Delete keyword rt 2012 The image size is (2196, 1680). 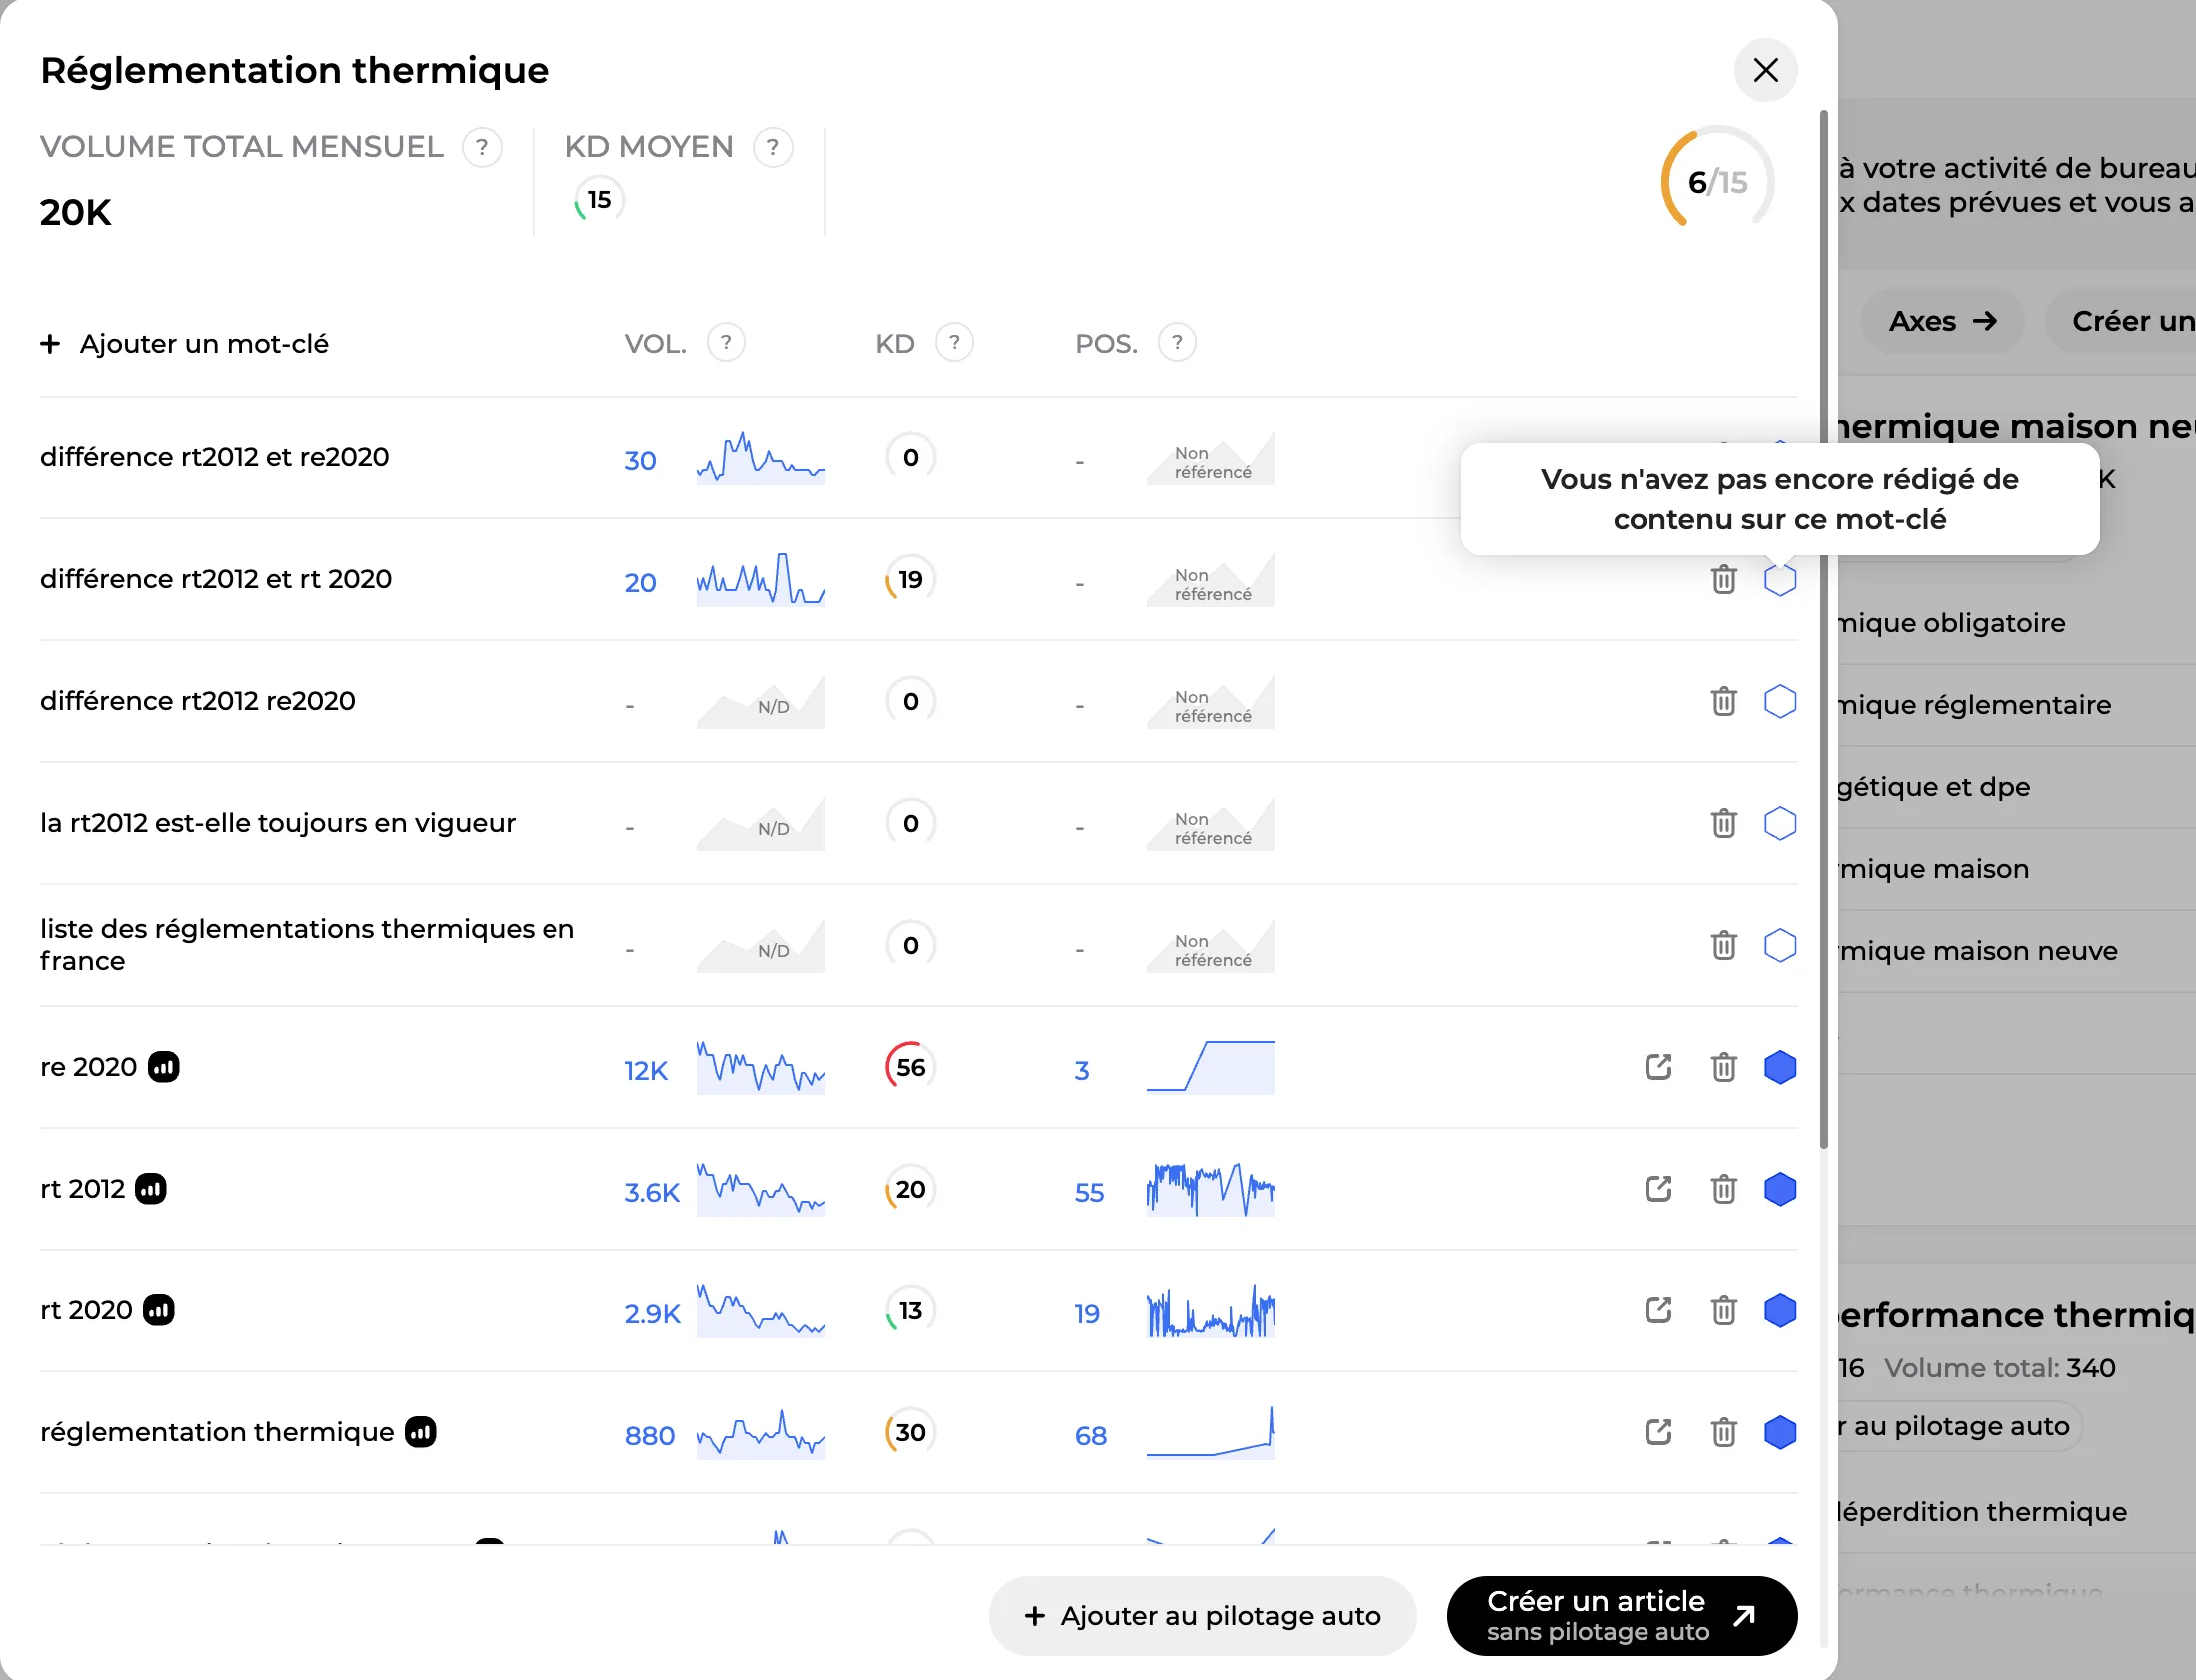coord(1723,1189)
